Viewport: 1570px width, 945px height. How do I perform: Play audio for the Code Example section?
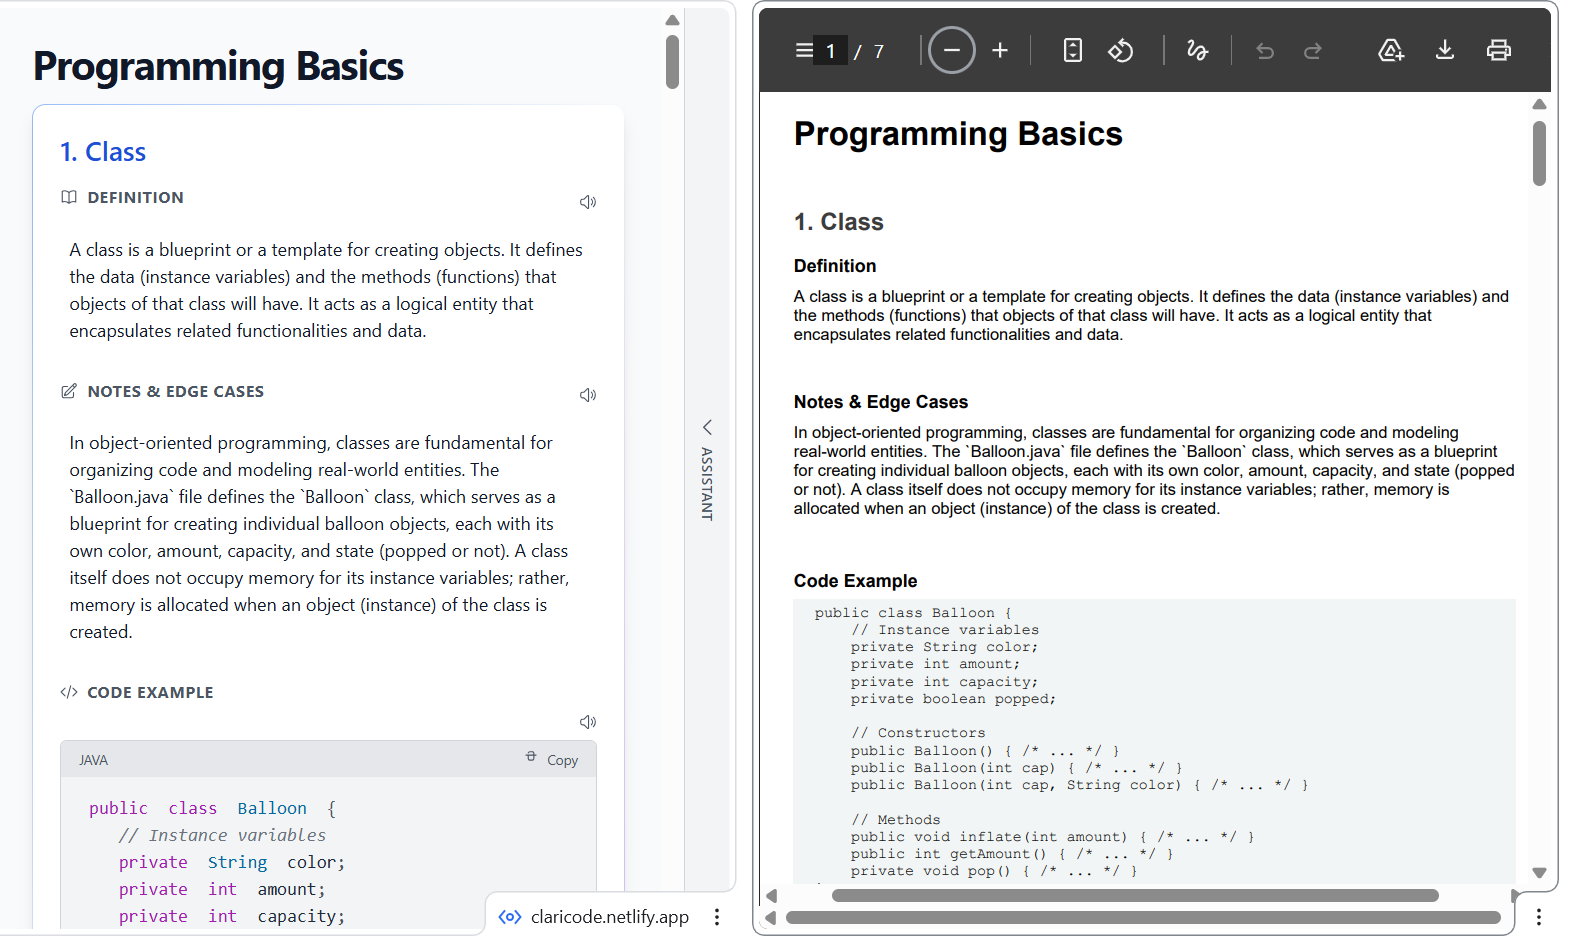pyautogui.click(x=588, y=722)
